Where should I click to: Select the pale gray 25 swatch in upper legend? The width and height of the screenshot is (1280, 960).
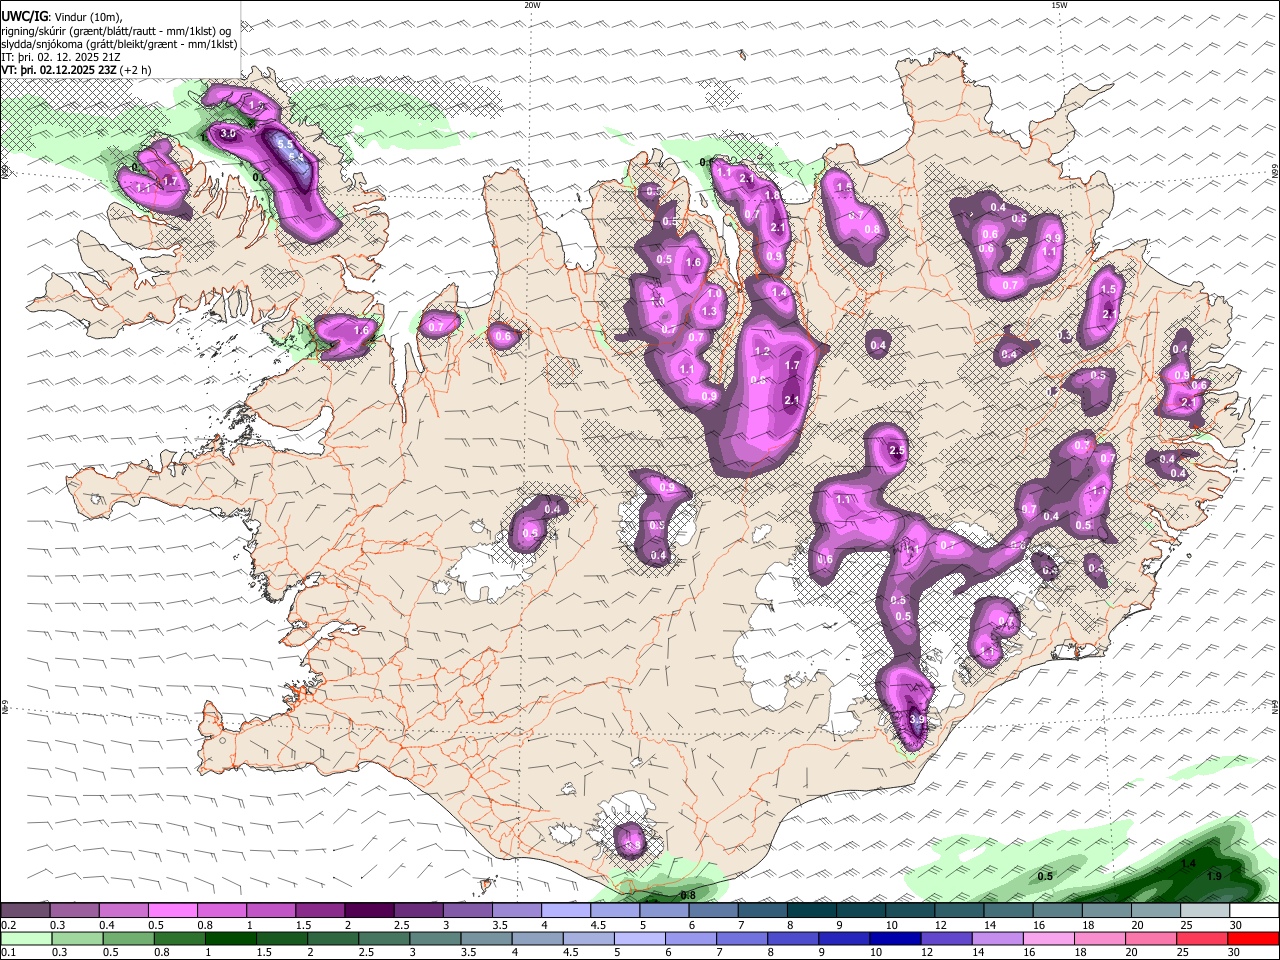click(1204, 910)
